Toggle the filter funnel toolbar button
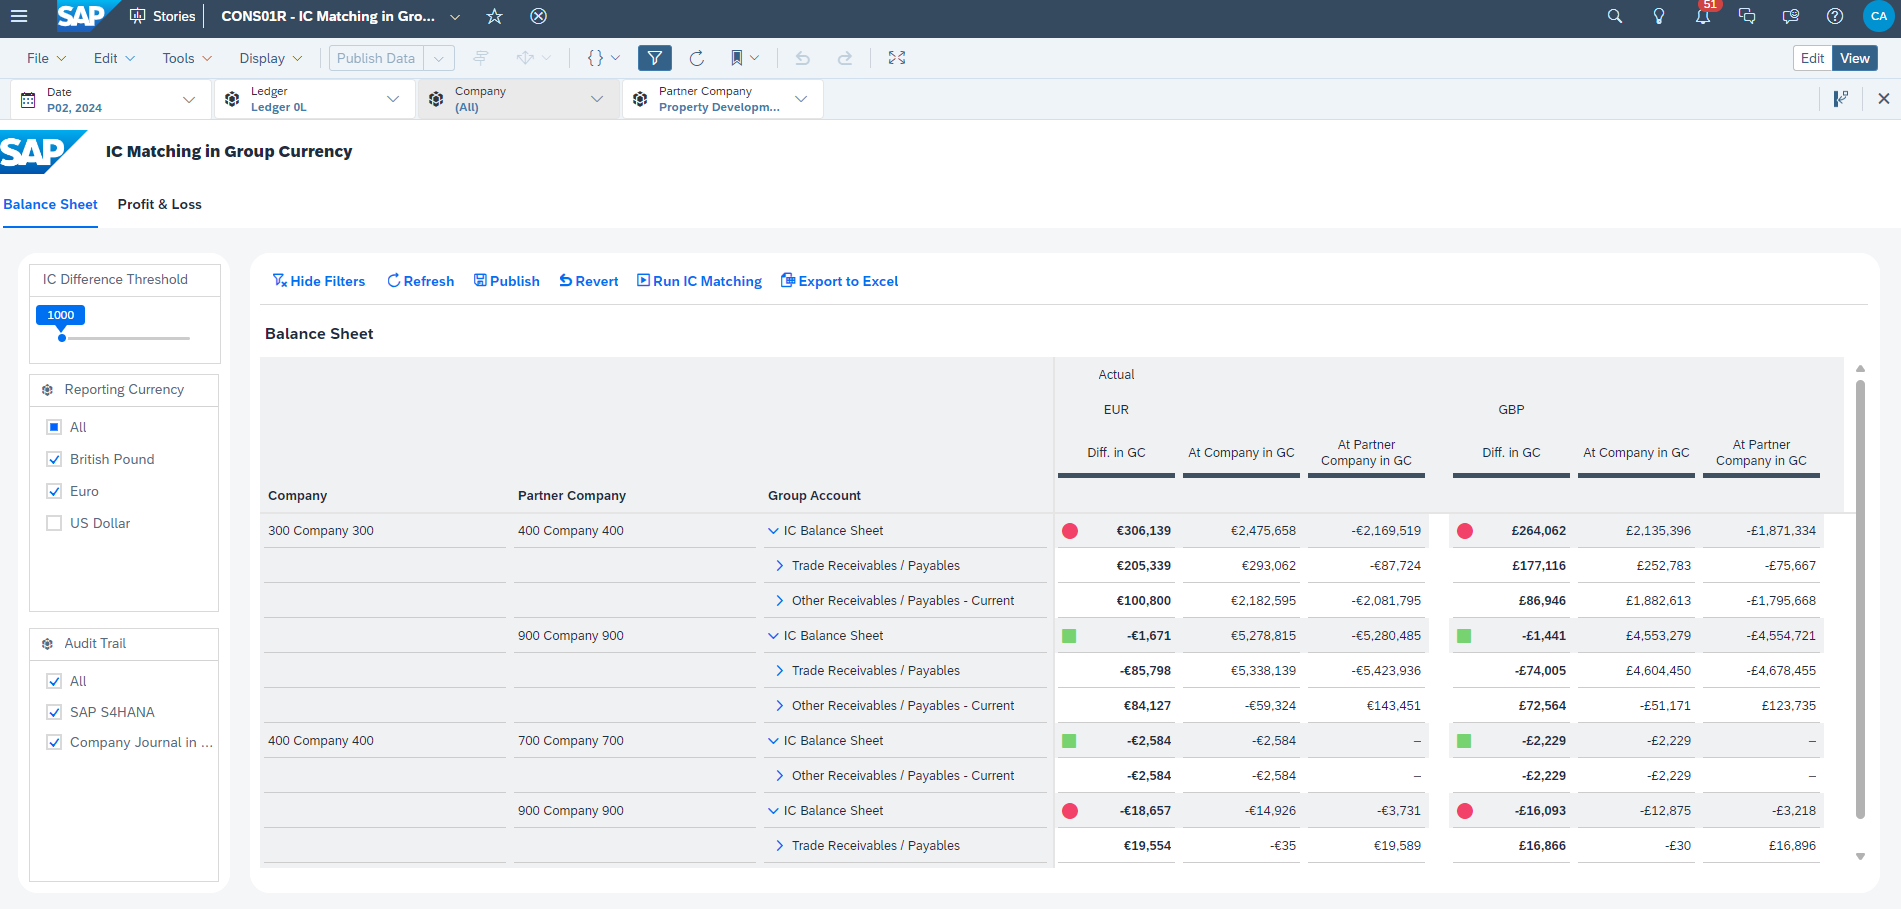1901x909 pixels. pos(654,58)
